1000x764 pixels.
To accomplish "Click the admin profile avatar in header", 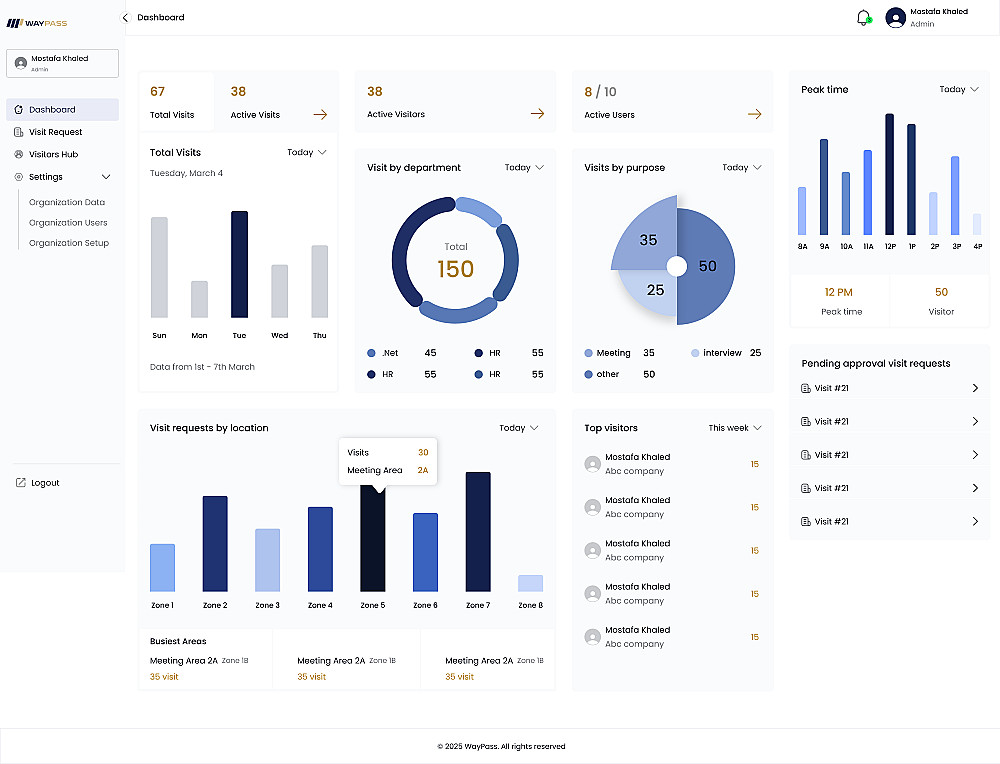I will coord(895,18).
